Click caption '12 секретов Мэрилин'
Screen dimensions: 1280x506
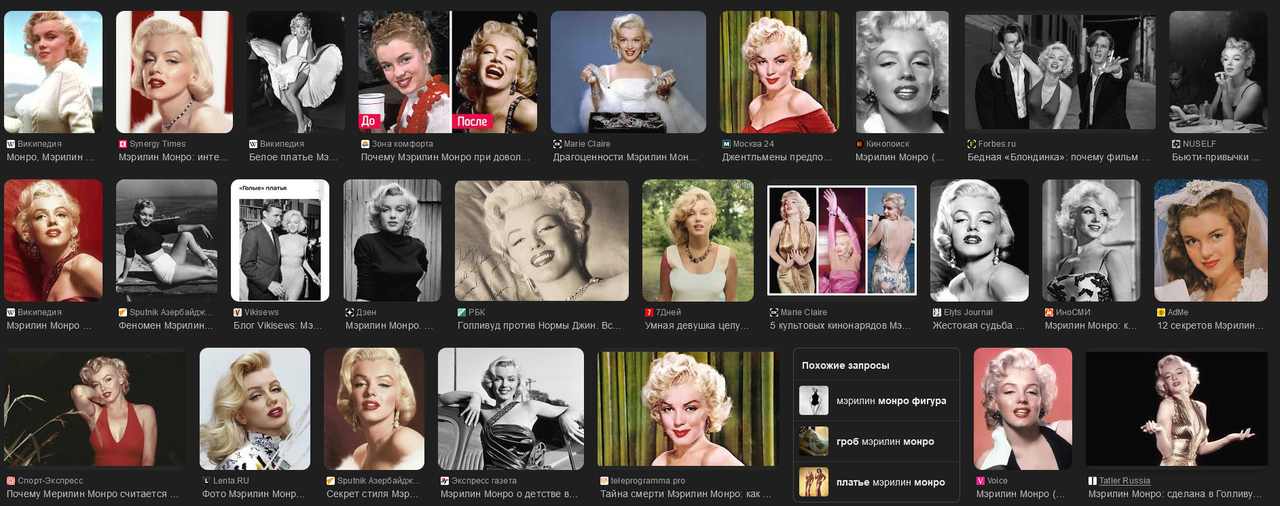tap(1209, 325)
